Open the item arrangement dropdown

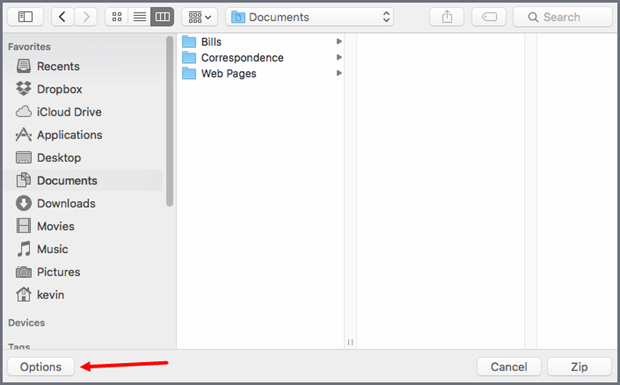click(x=200, y=17)
